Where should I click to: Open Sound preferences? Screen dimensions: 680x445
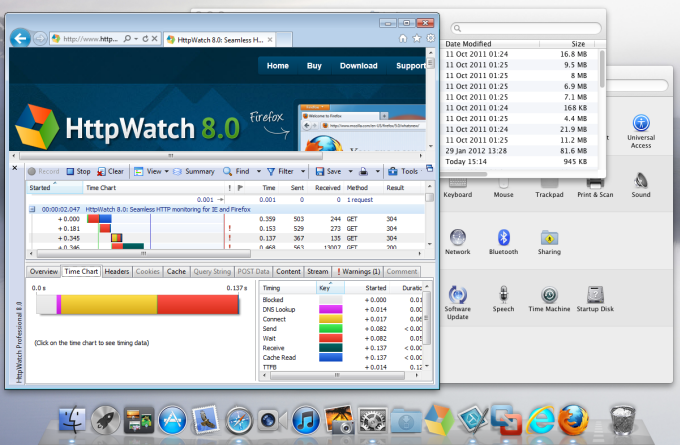641,185
